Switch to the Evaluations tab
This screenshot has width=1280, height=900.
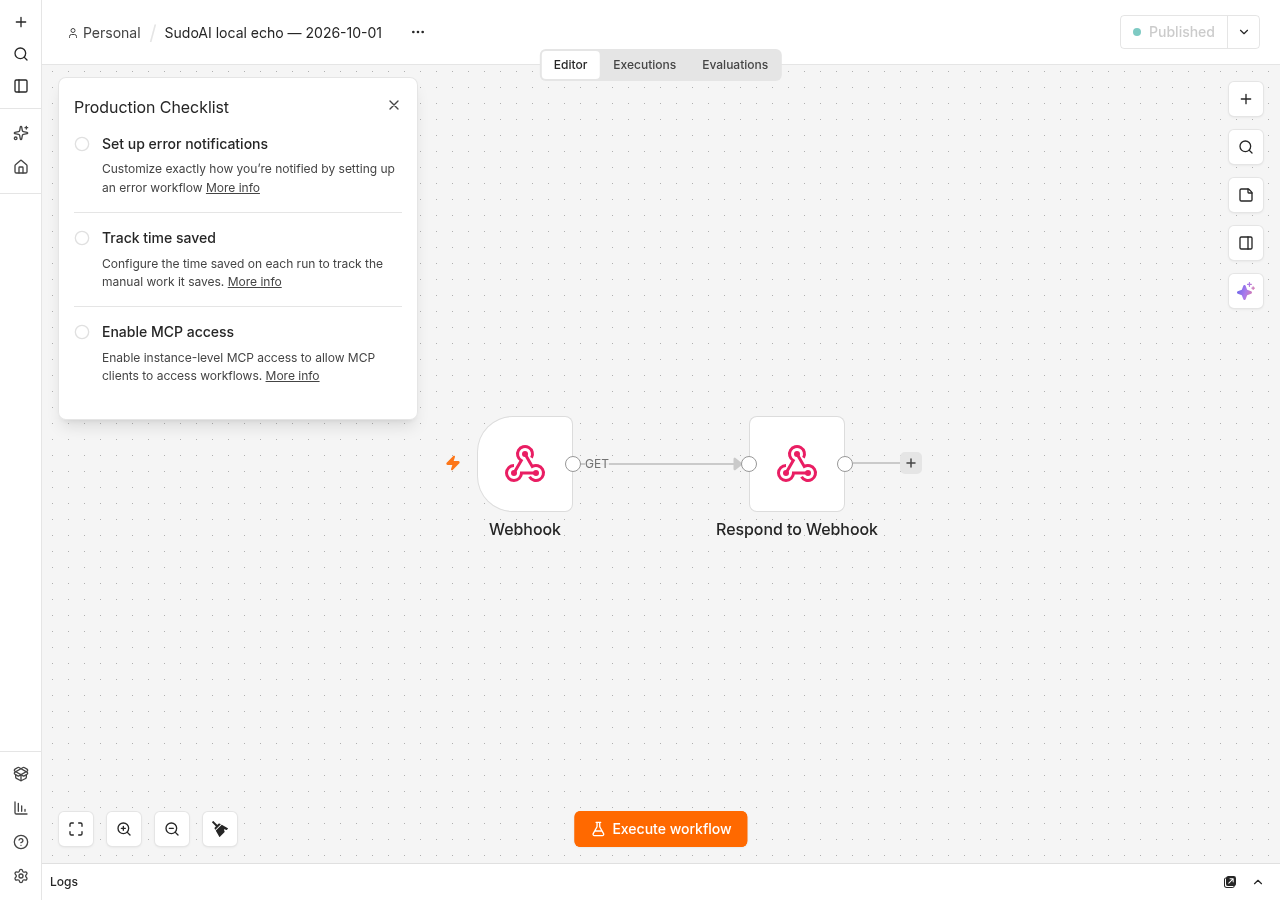[735, 65]
